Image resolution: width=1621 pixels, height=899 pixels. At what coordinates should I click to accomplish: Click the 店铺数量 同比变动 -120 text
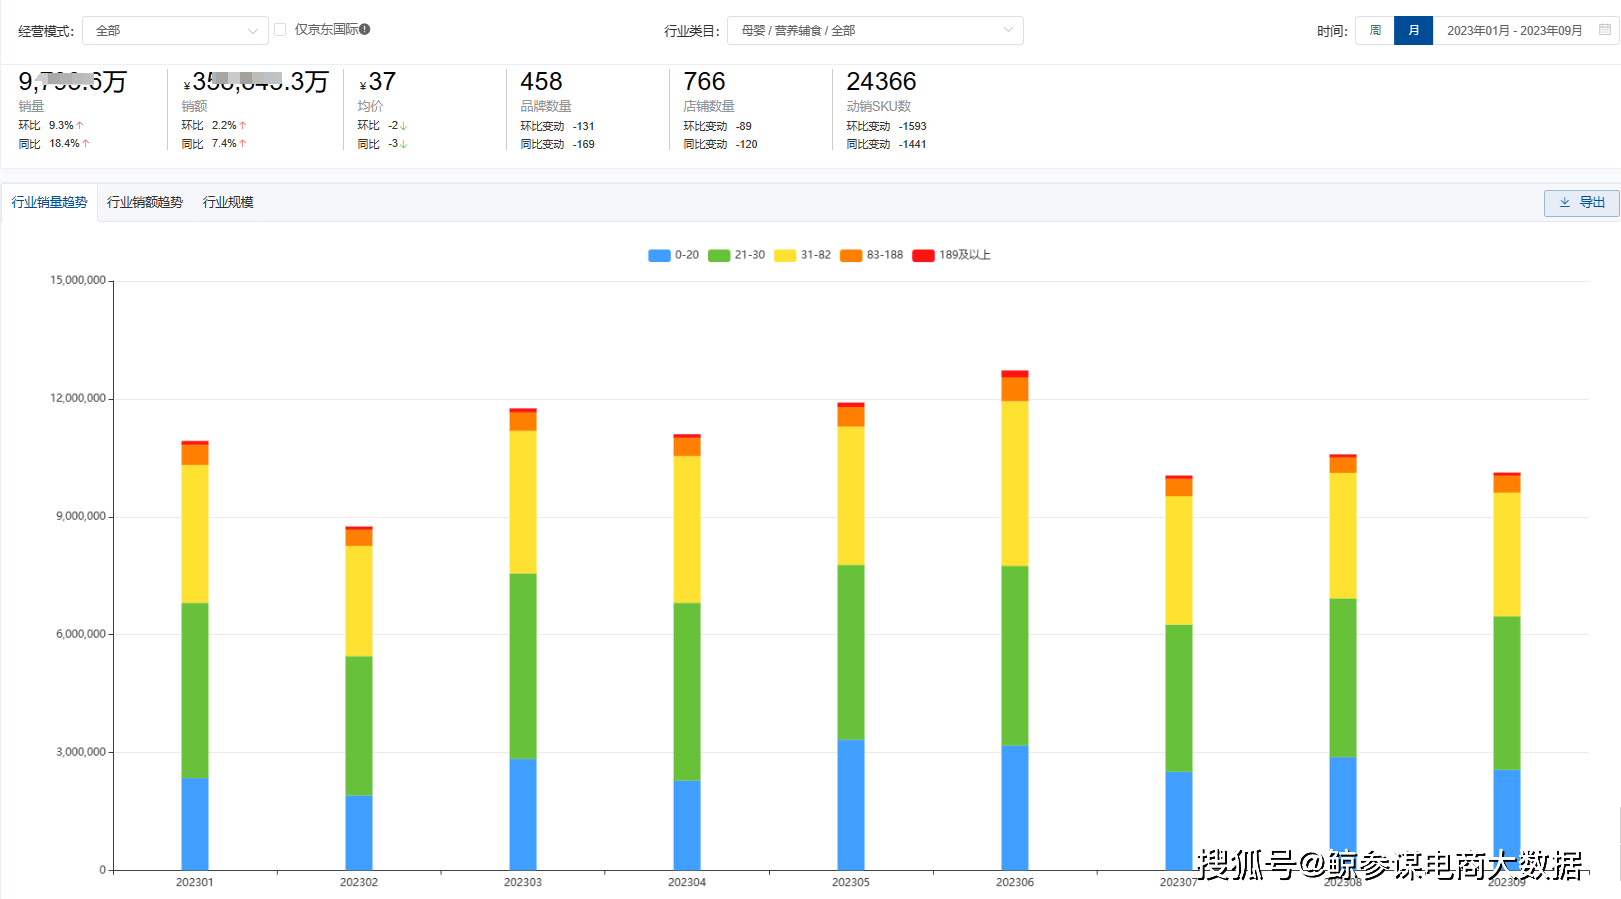pos(720,145)
